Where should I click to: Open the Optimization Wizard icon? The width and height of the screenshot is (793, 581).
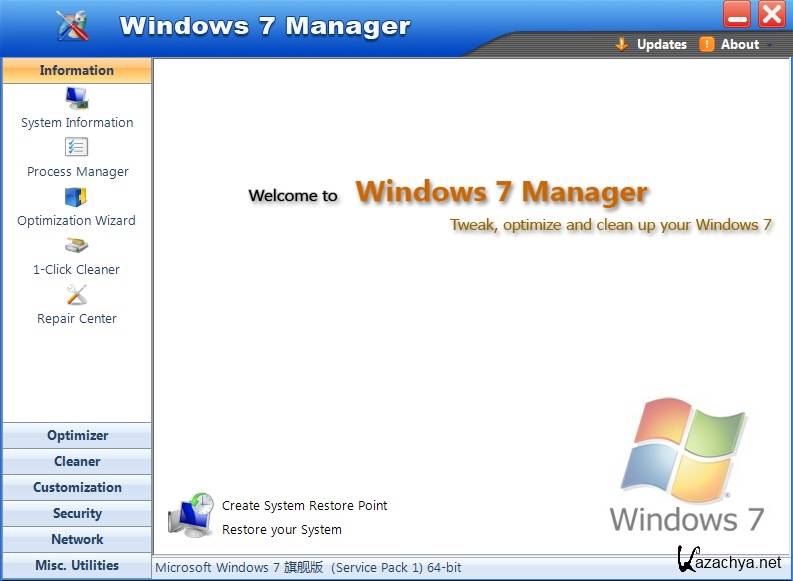pos(77,196)
